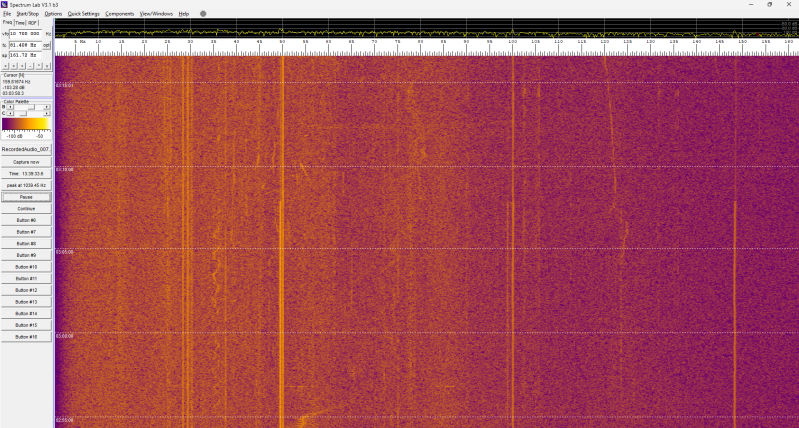Open the Components menu
The image size is (799, 428).
coord(120,14)
